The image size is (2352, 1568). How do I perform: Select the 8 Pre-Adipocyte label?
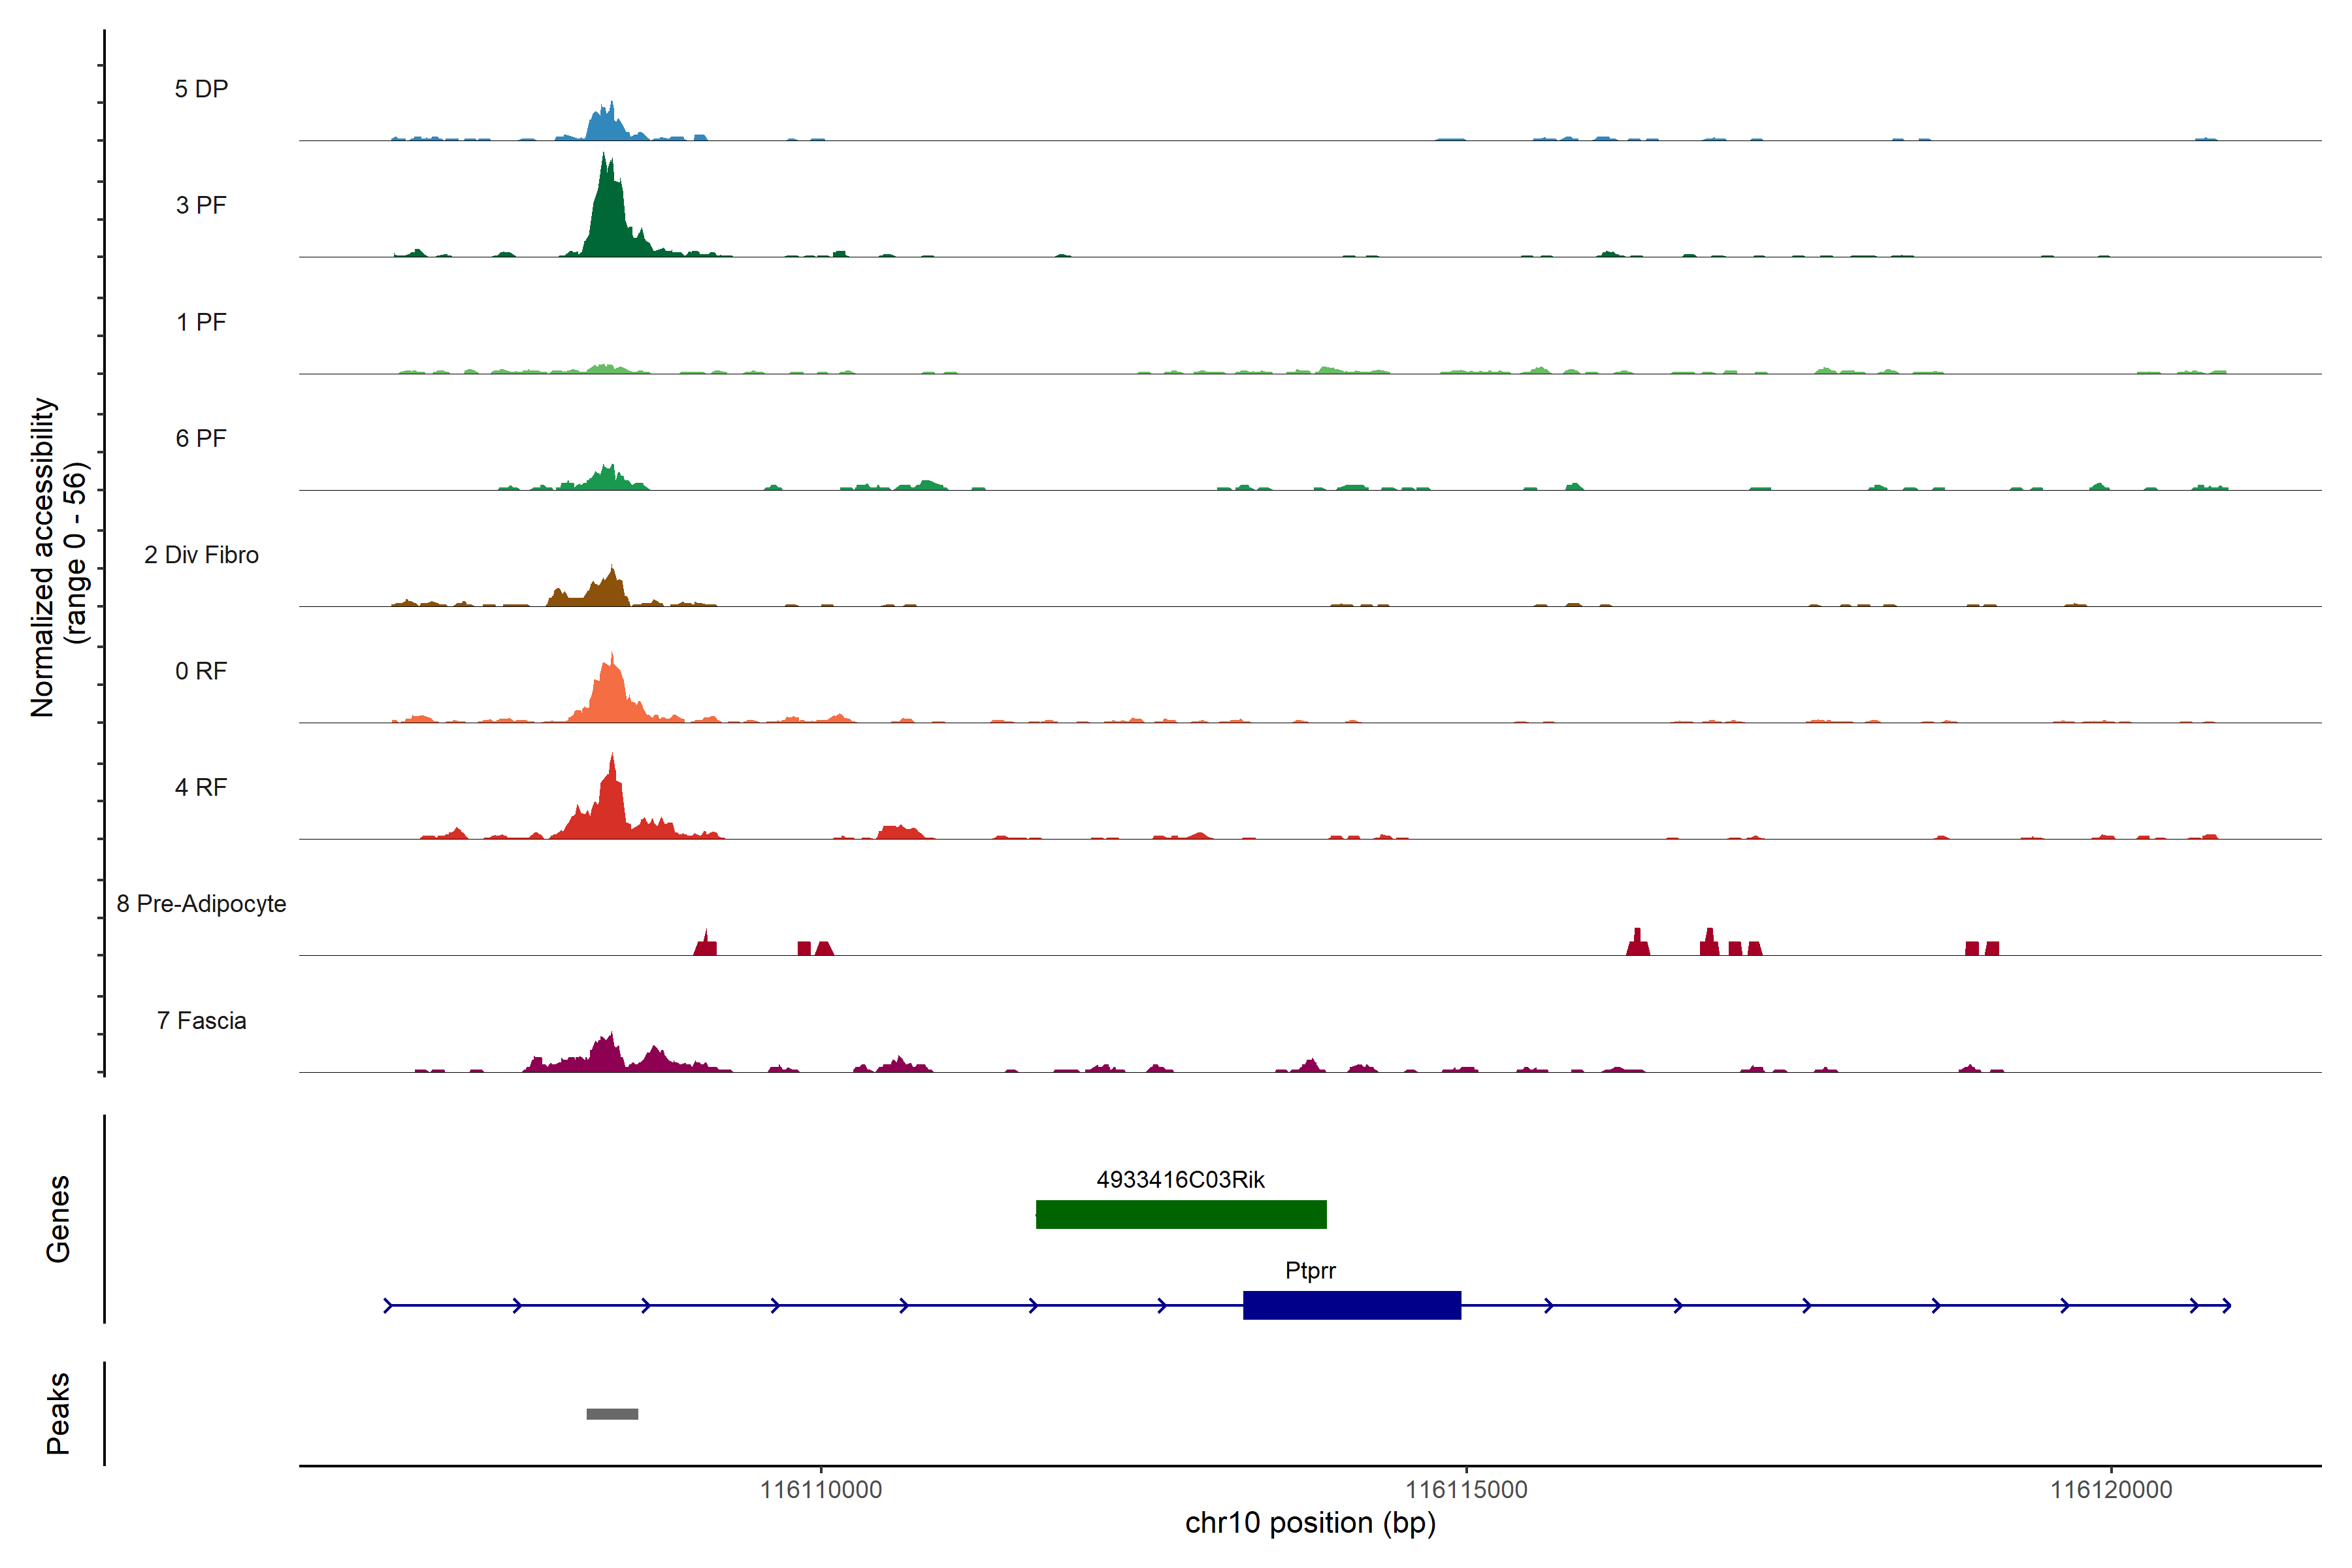coord(201,904)
